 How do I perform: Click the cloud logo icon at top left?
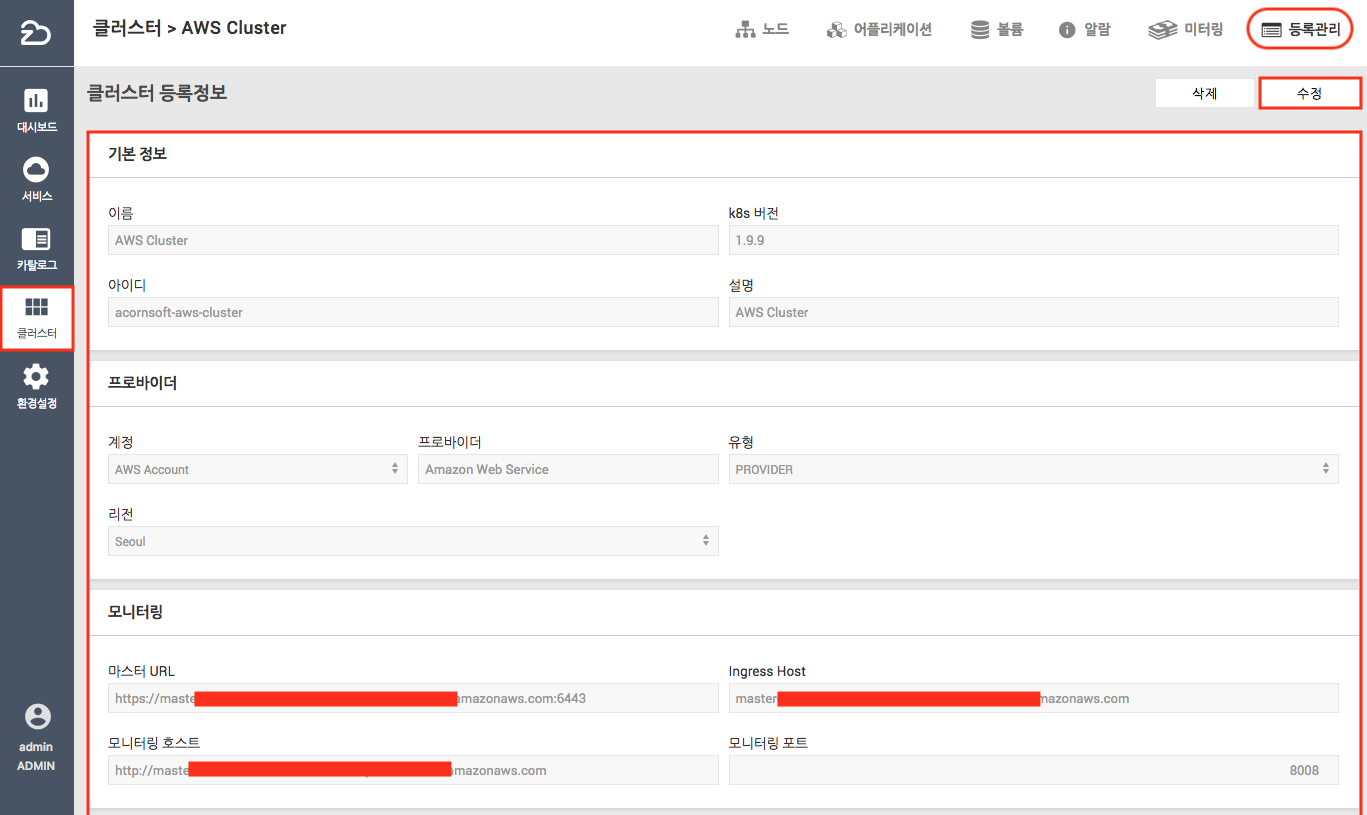(36, 33)
